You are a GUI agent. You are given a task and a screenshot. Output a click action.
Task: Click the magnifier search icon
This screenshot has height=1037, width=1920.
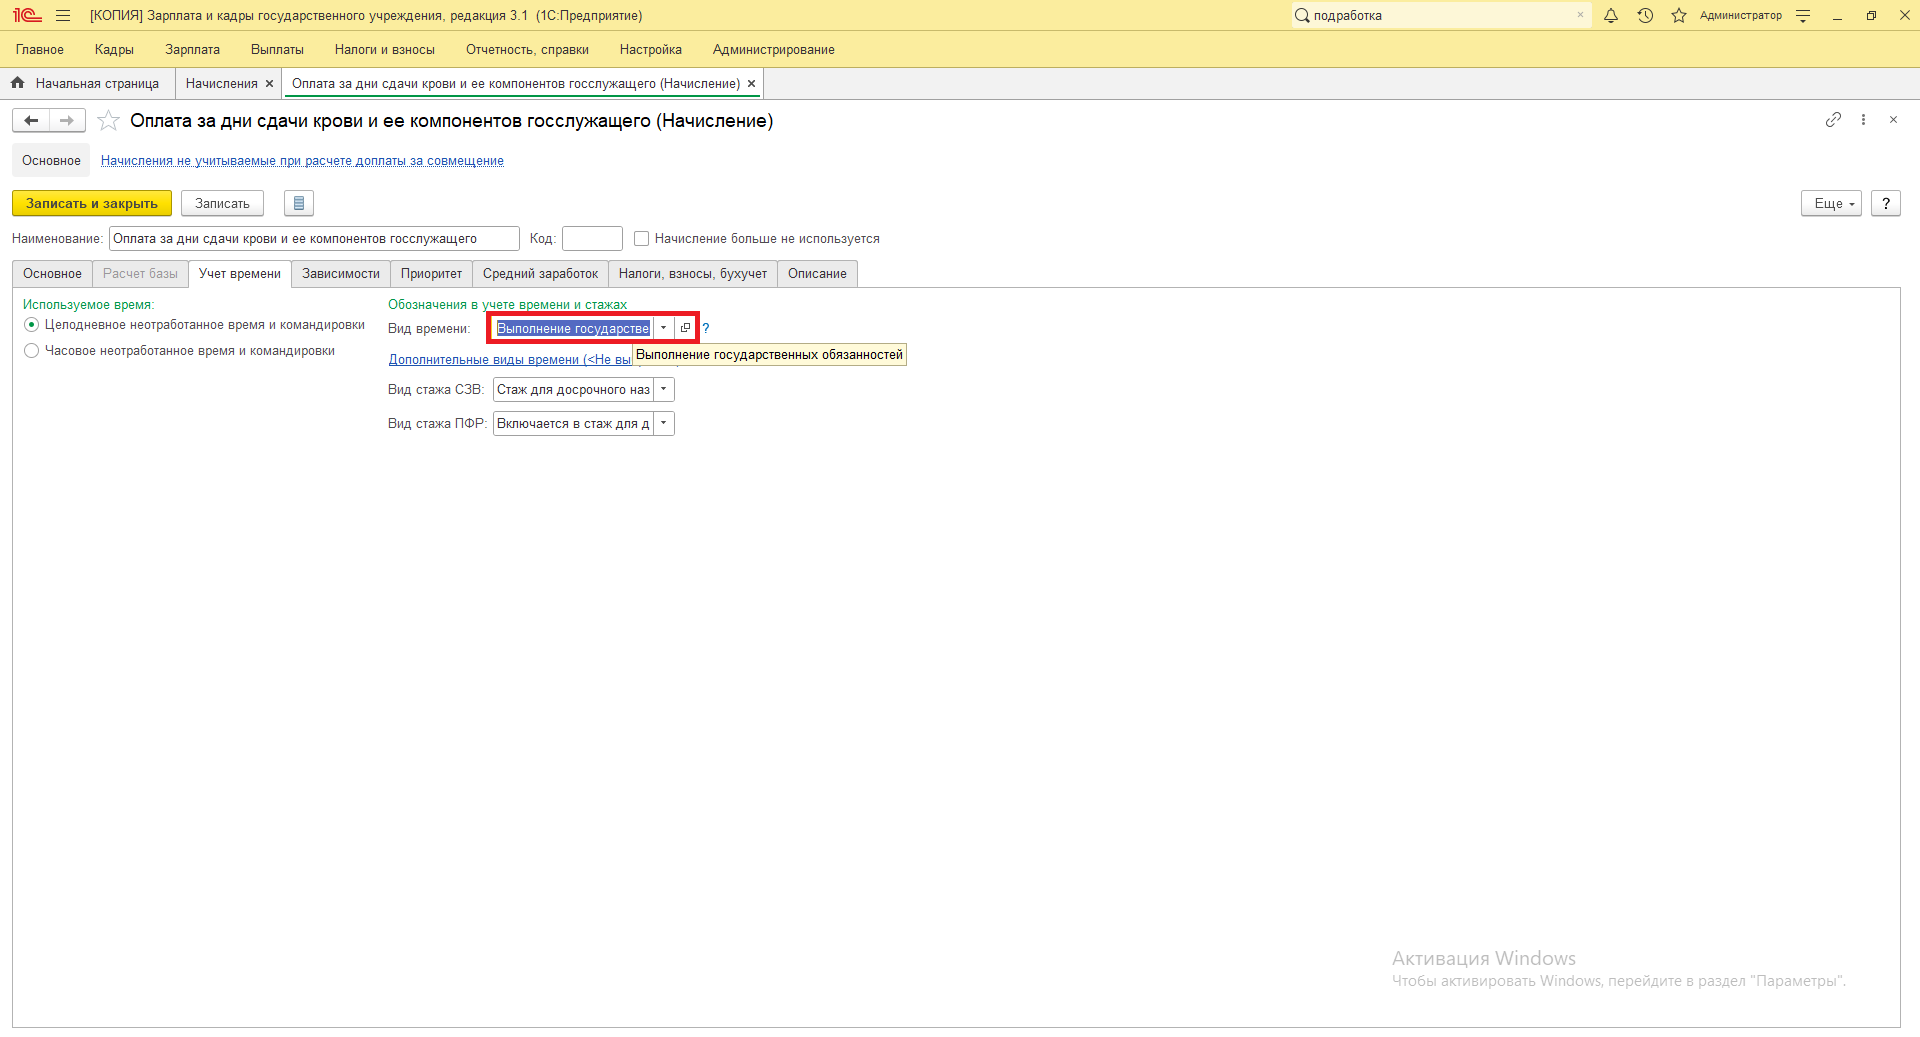pyautogui.click(x=1302, y=15)
